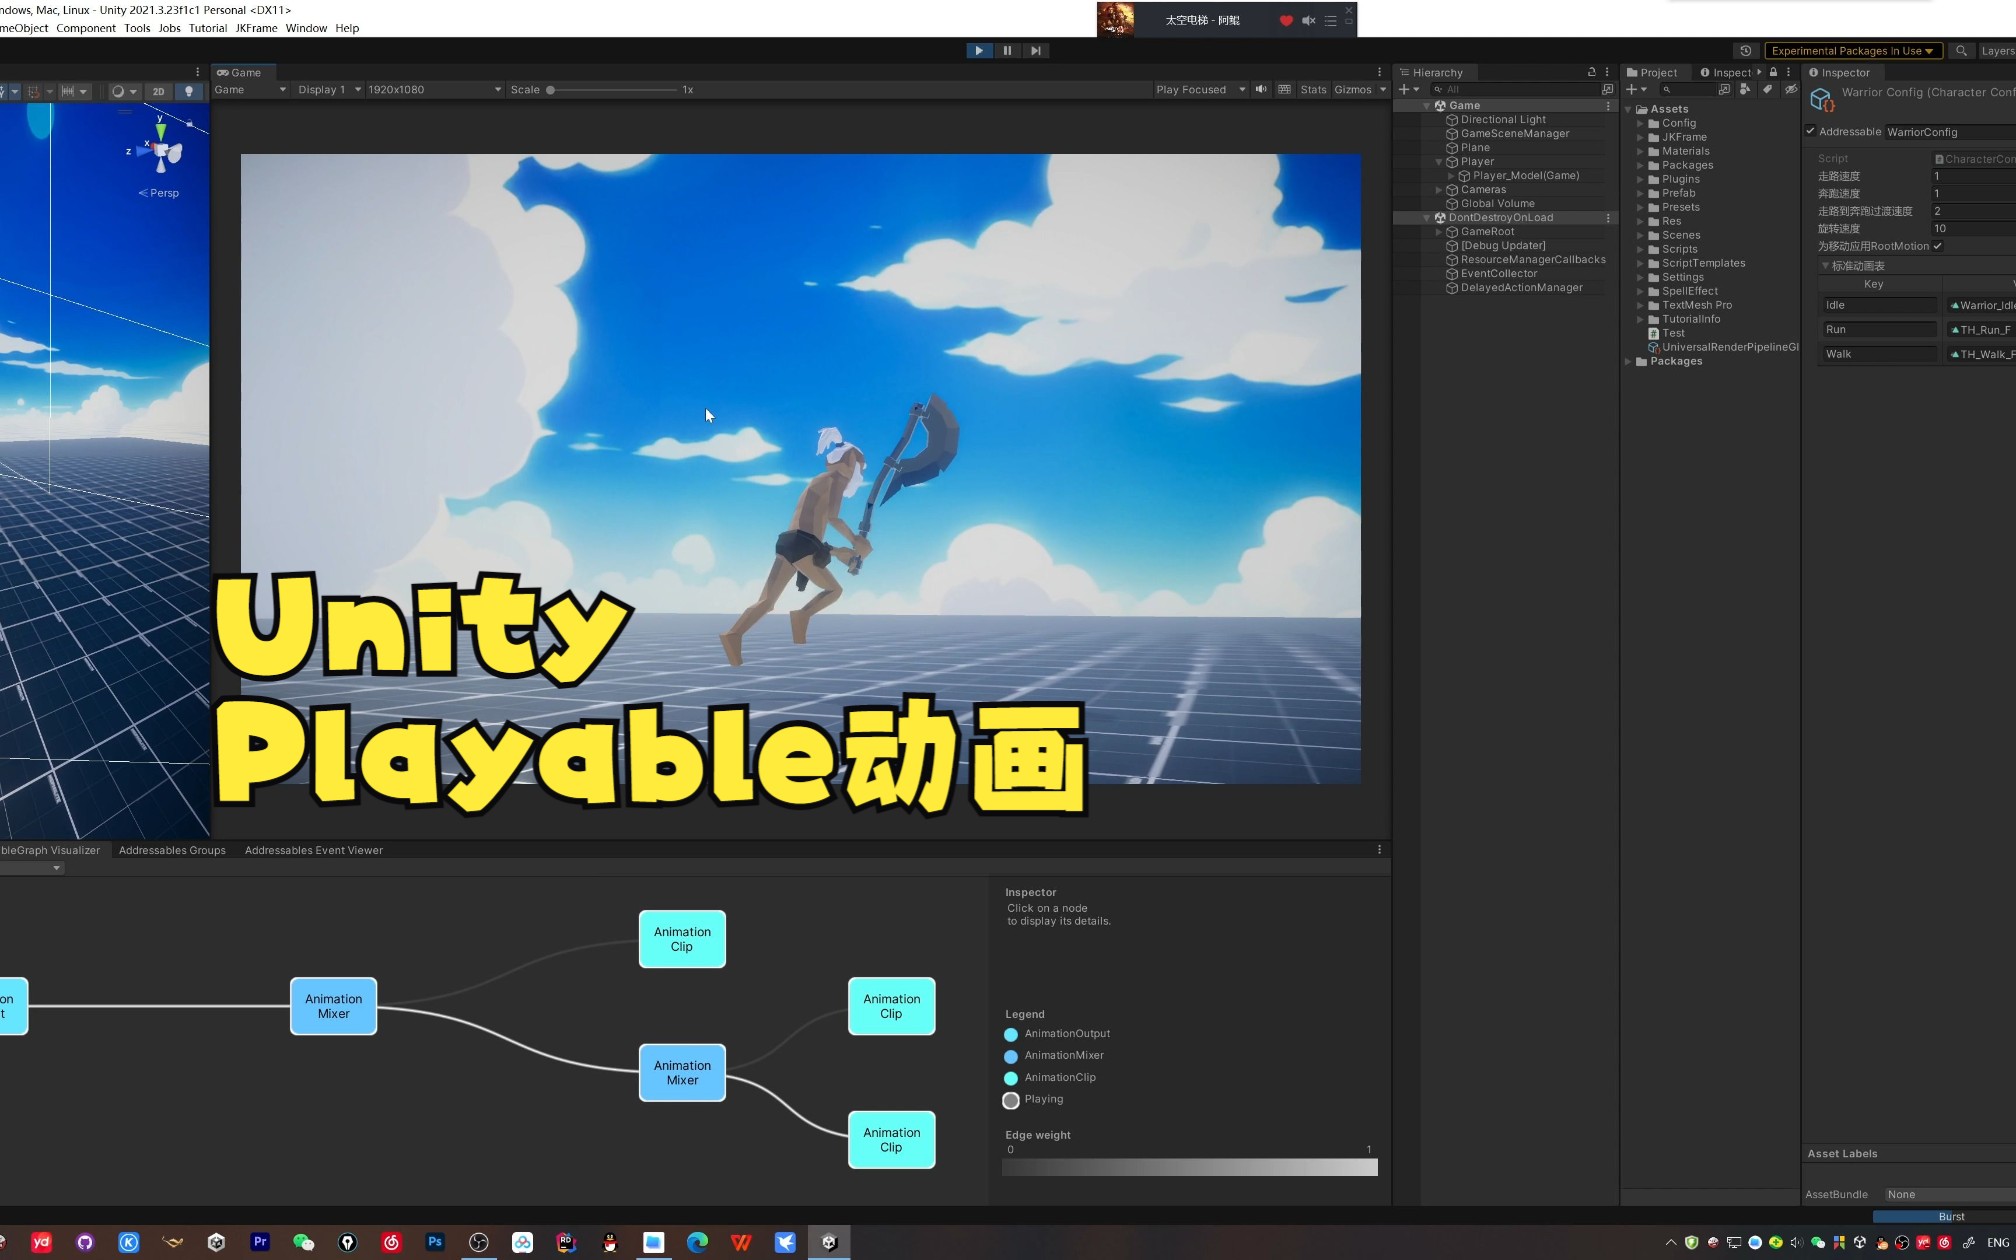Screen dimensions: 2016x1260
Task: Toggle Game view mute audio icon
Action: click(x=1261, y=89)
